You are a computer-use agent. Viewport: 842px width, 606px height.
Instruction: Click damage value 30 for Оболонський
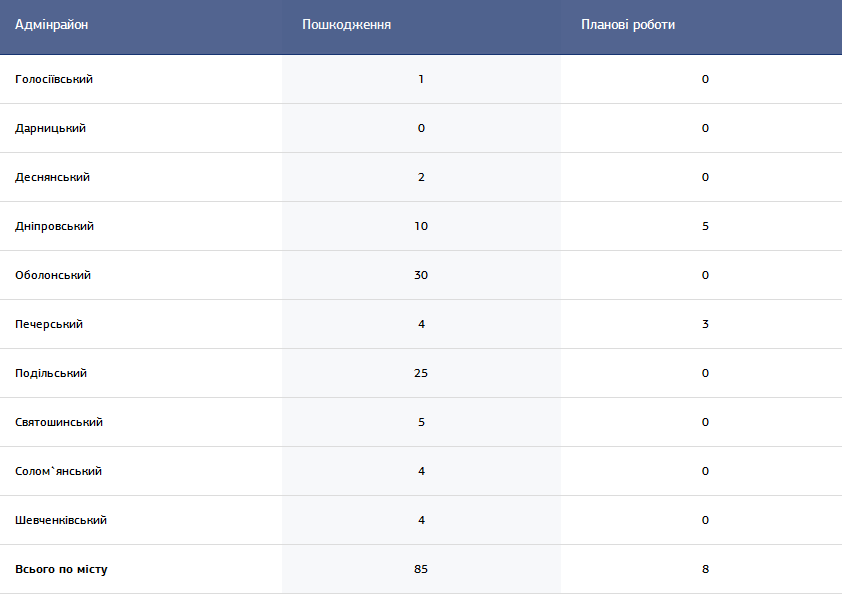point(421,275)
